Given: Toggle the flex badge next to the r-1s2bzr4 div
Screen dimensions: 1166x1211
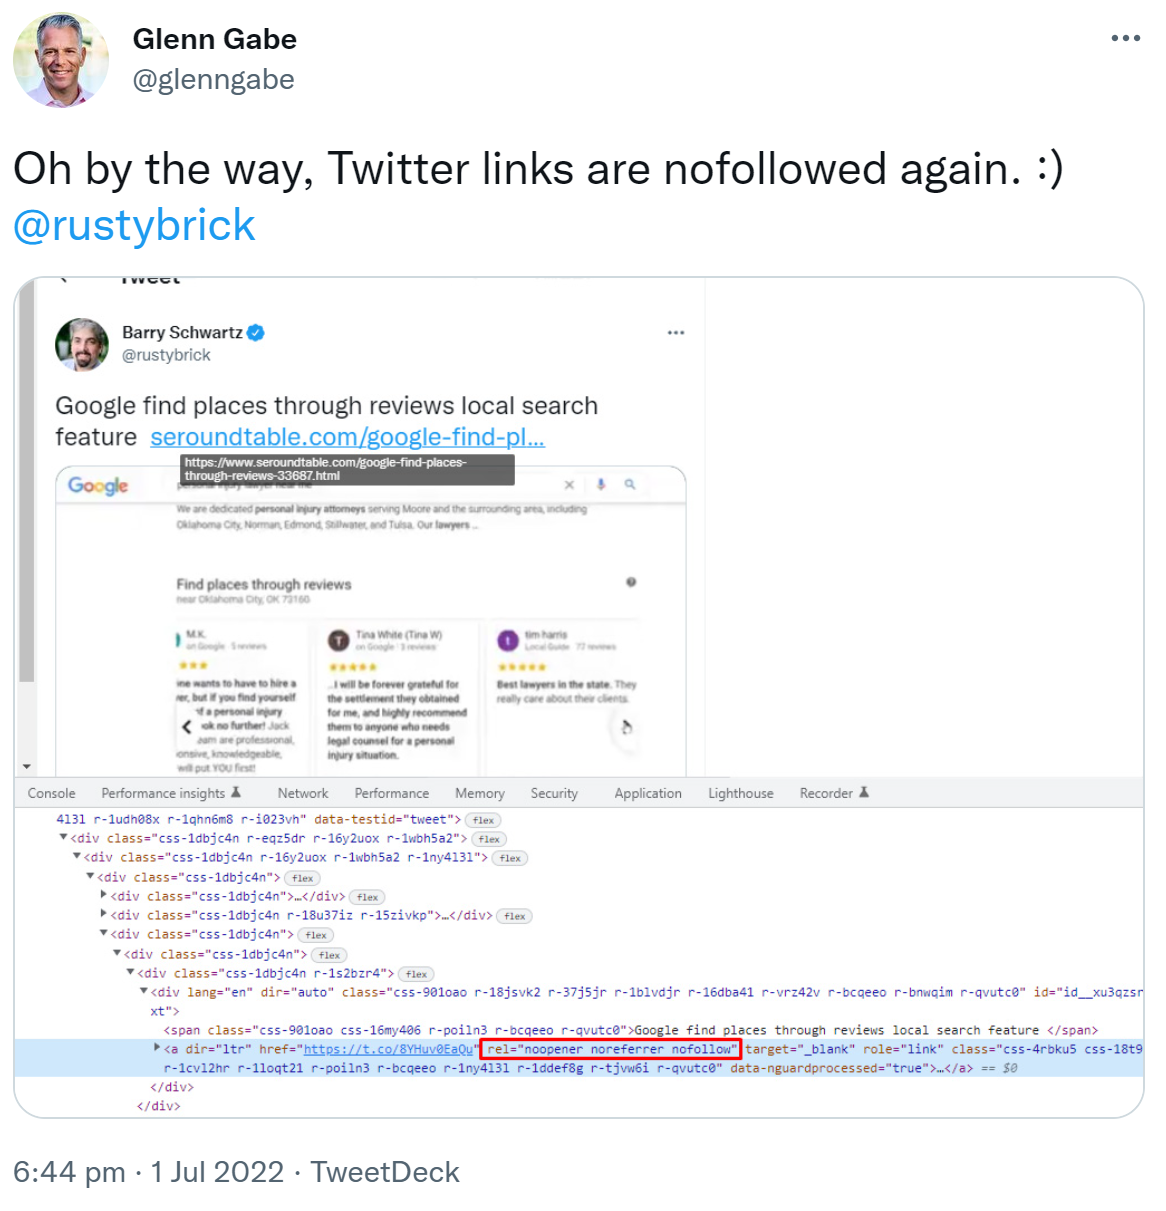Looking at the screenshot, I should 415,973.
